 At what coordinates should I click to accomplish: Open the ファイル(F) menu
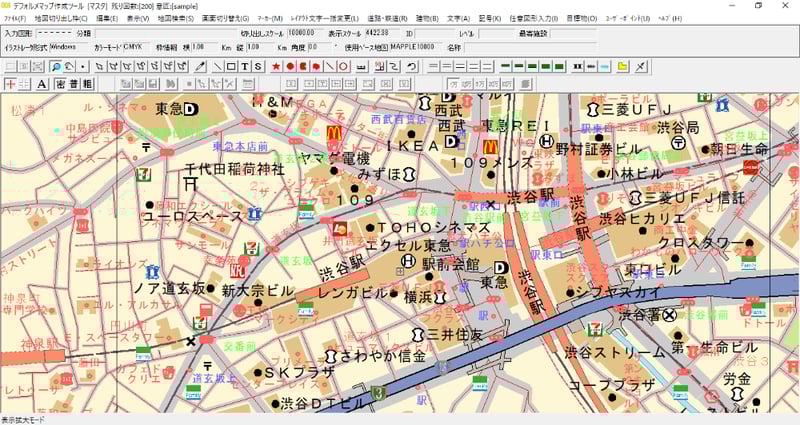15,19
